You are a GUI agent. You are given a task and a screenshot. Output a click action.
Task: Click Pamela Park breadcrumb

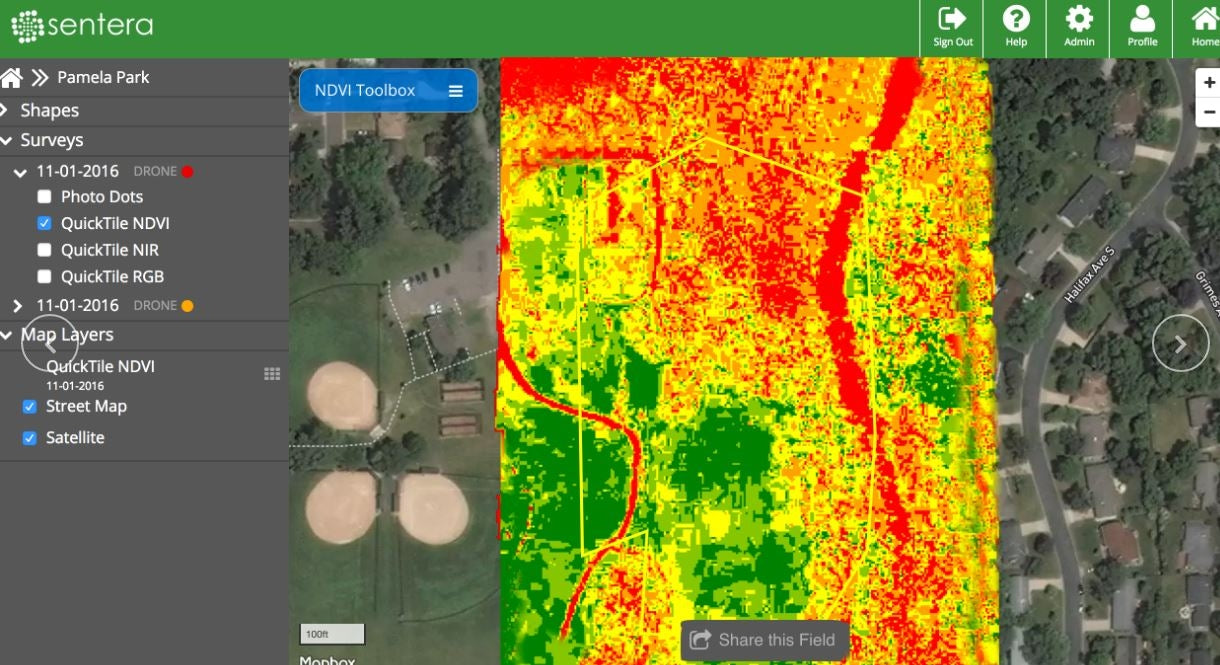click(103, 78)
